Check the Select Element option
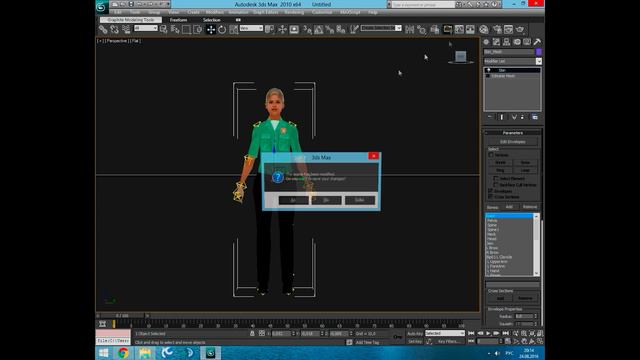 (496, 178)
